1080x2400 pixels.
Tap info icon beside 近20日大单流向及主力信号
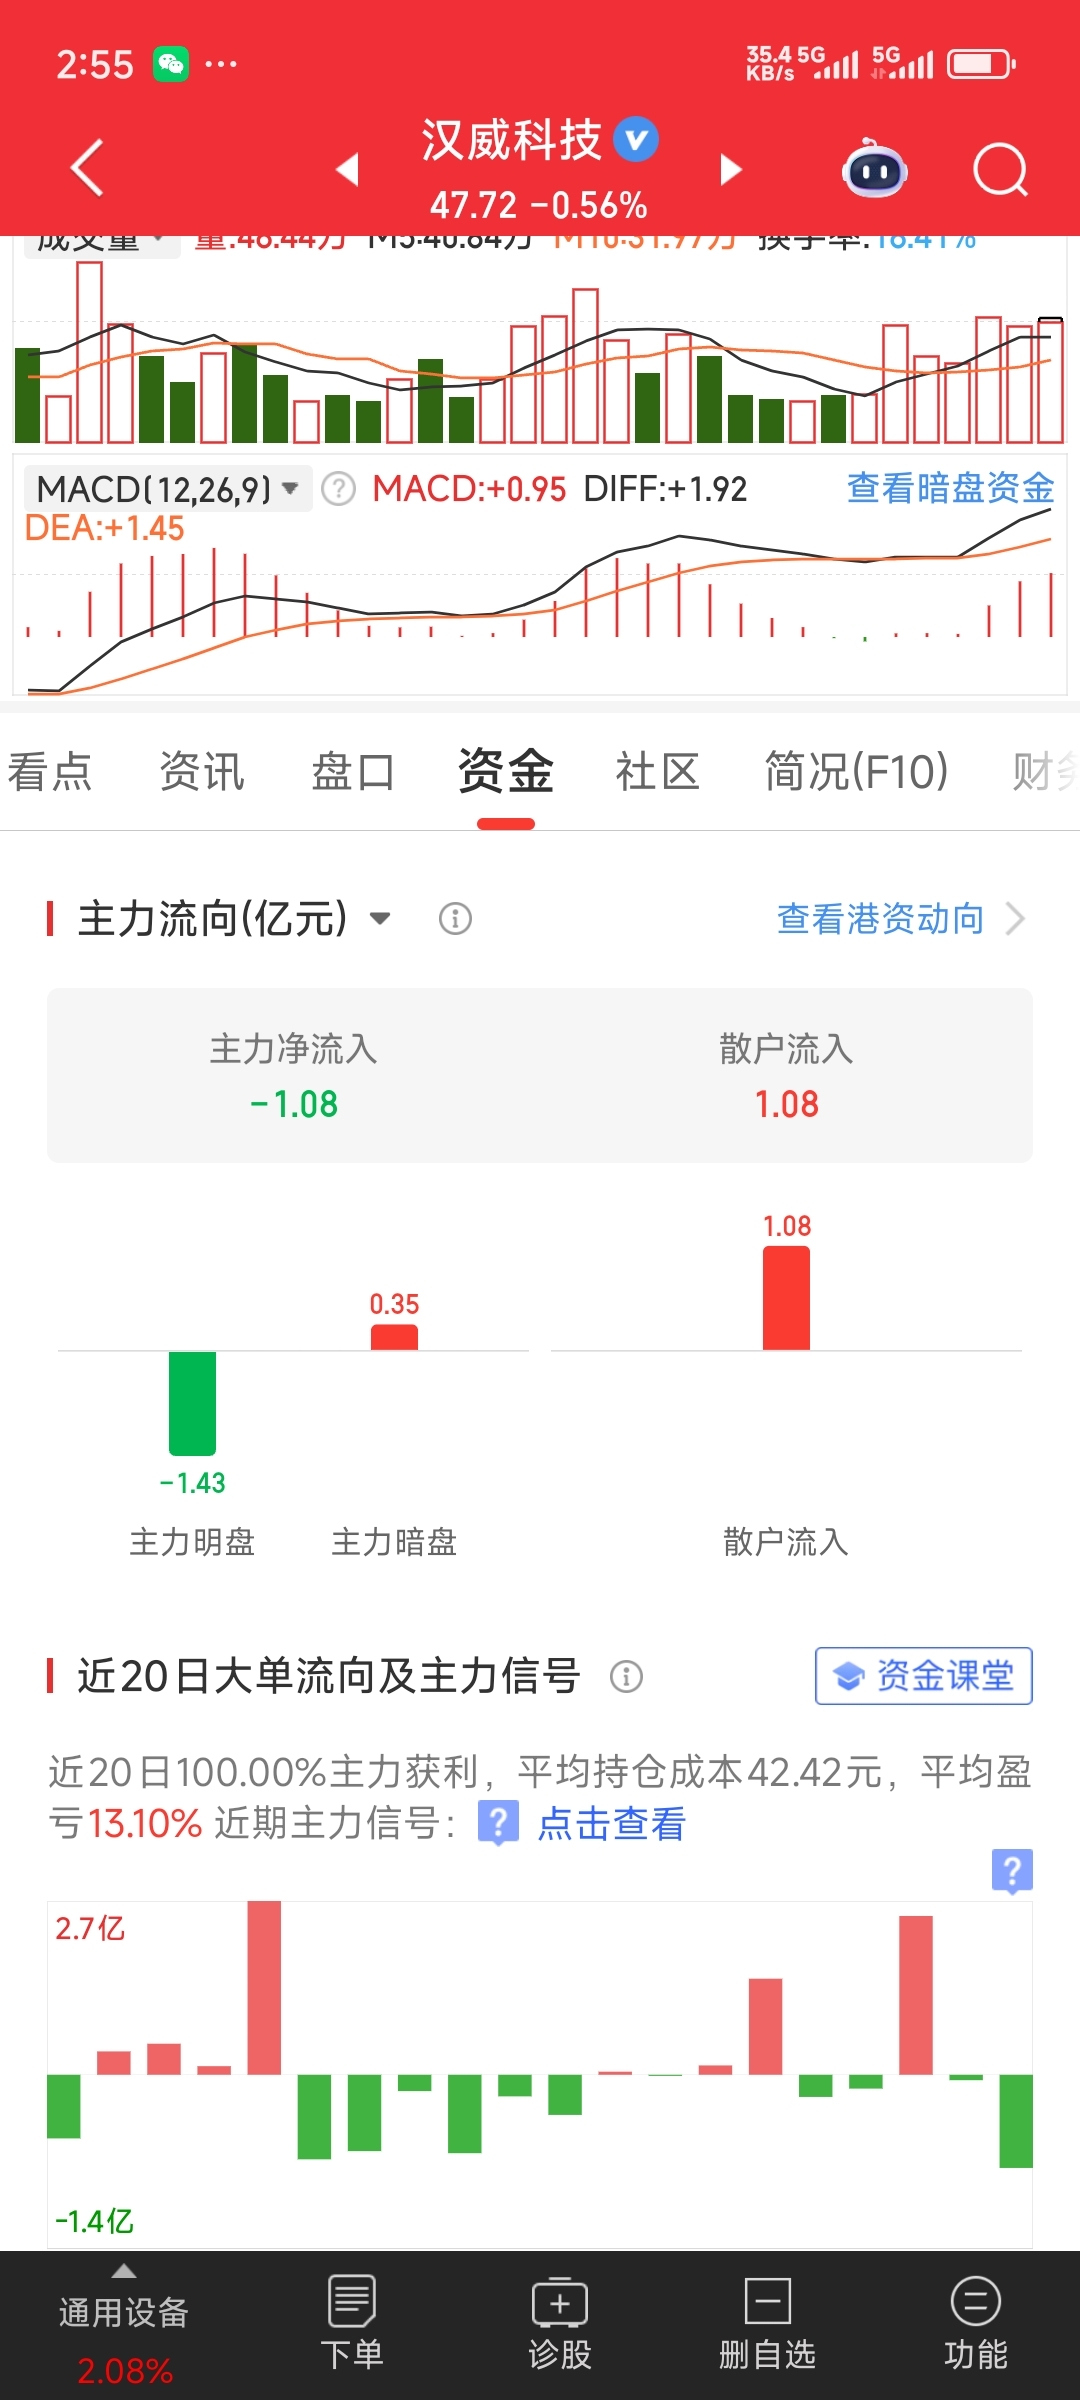(626, 1676)
